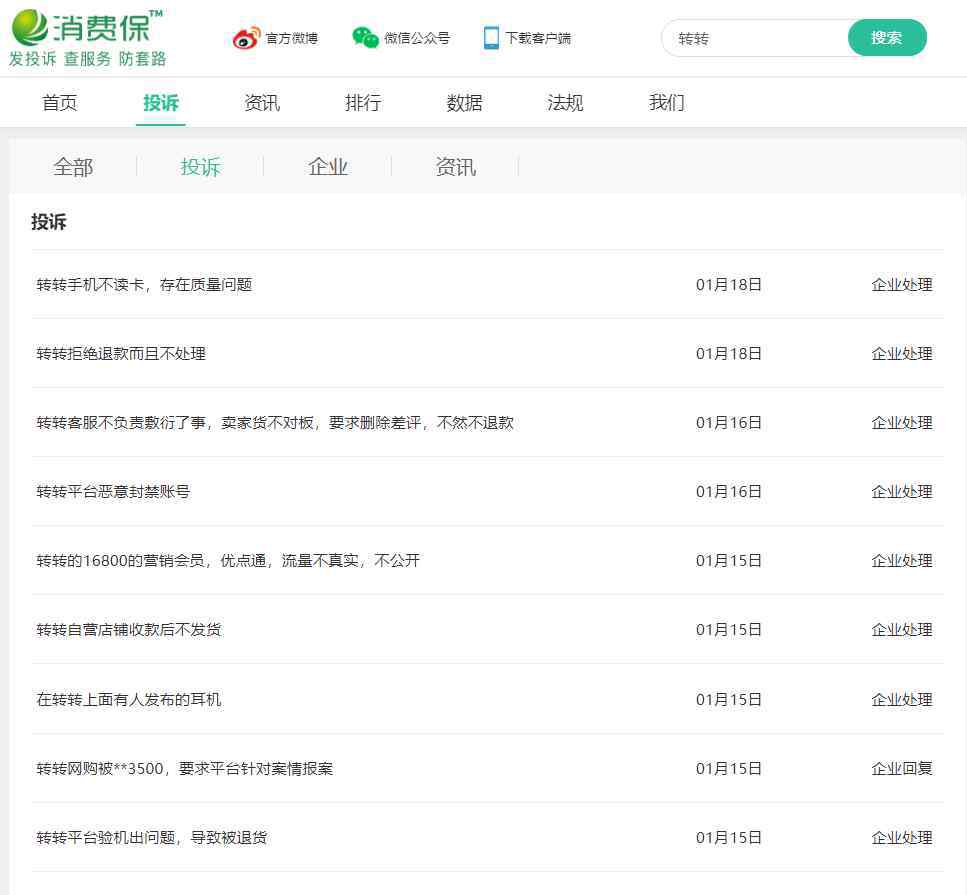Screen dimensions: 967x895
Task: Click 企业处理 status for 转转平台验机出问题
Action: 902,838
